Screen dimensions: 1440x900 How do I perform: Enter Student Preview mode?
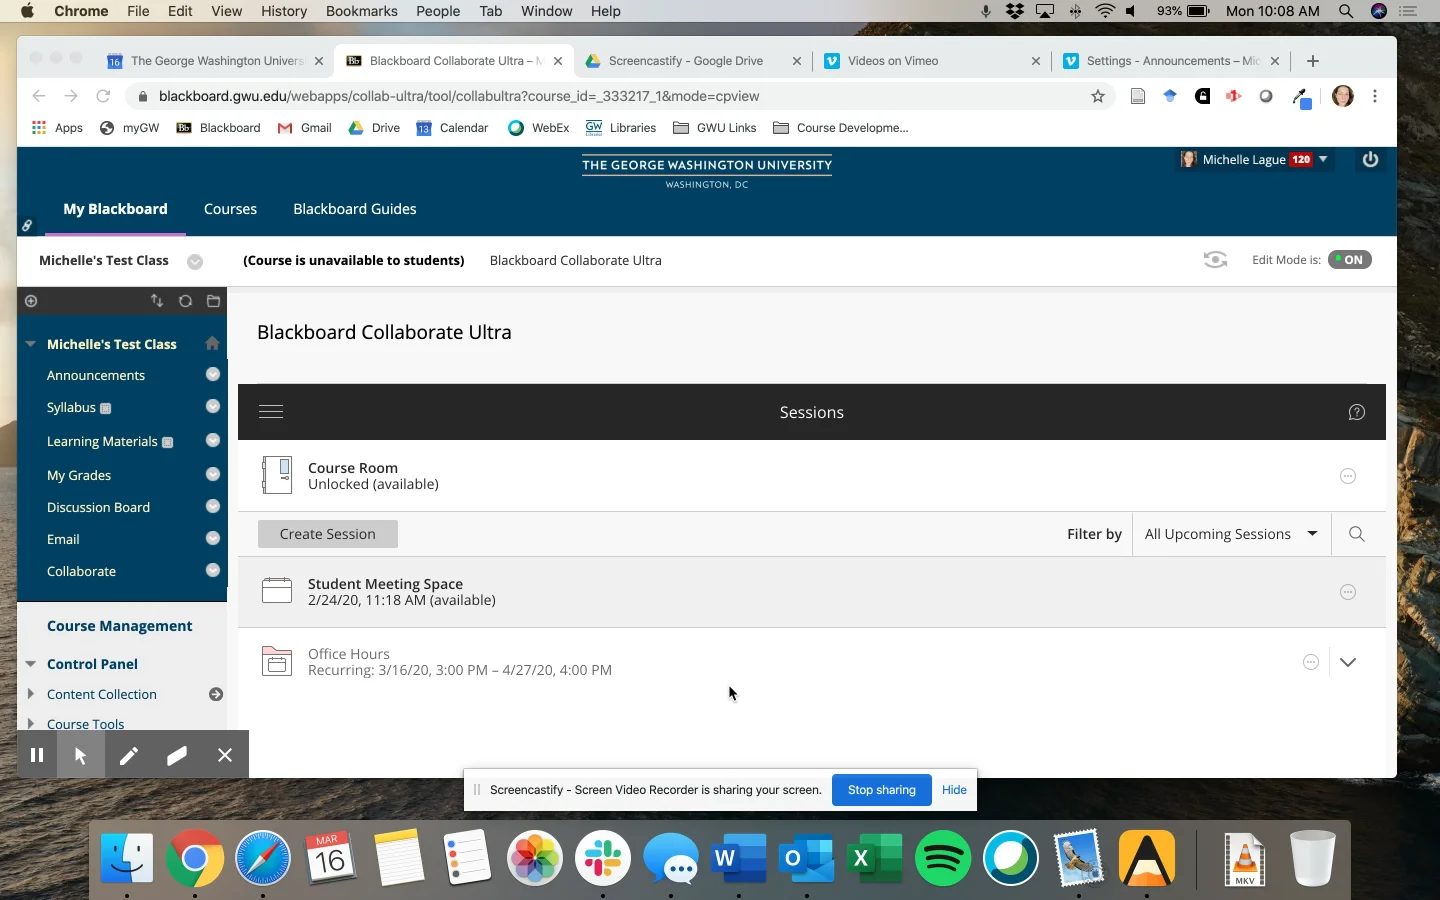[x=1215, y=260]
